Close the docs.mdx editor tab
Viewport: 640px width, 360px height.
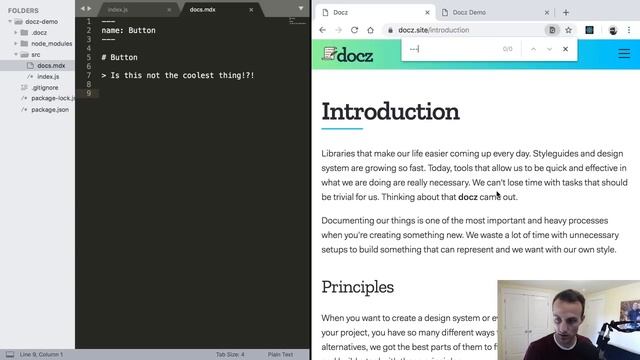251,10
